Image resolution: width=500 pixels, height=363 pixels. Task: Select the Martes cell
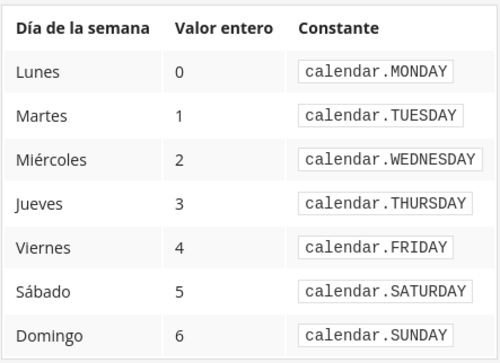click(83, 116)
